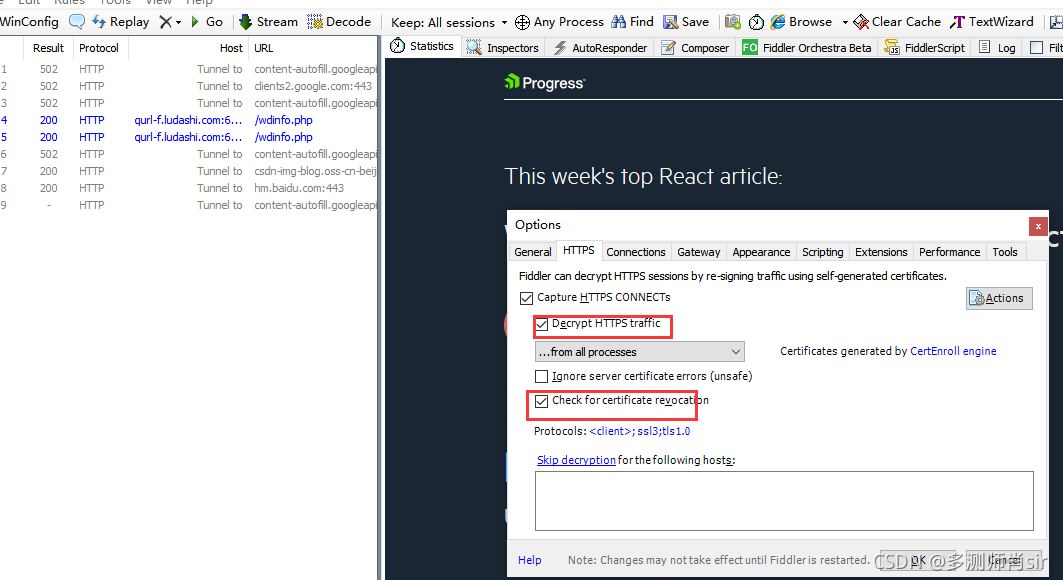The image size is (1063, 580).
Task: Click the CertEnroll engine link
Action: [x=952, y=351]
